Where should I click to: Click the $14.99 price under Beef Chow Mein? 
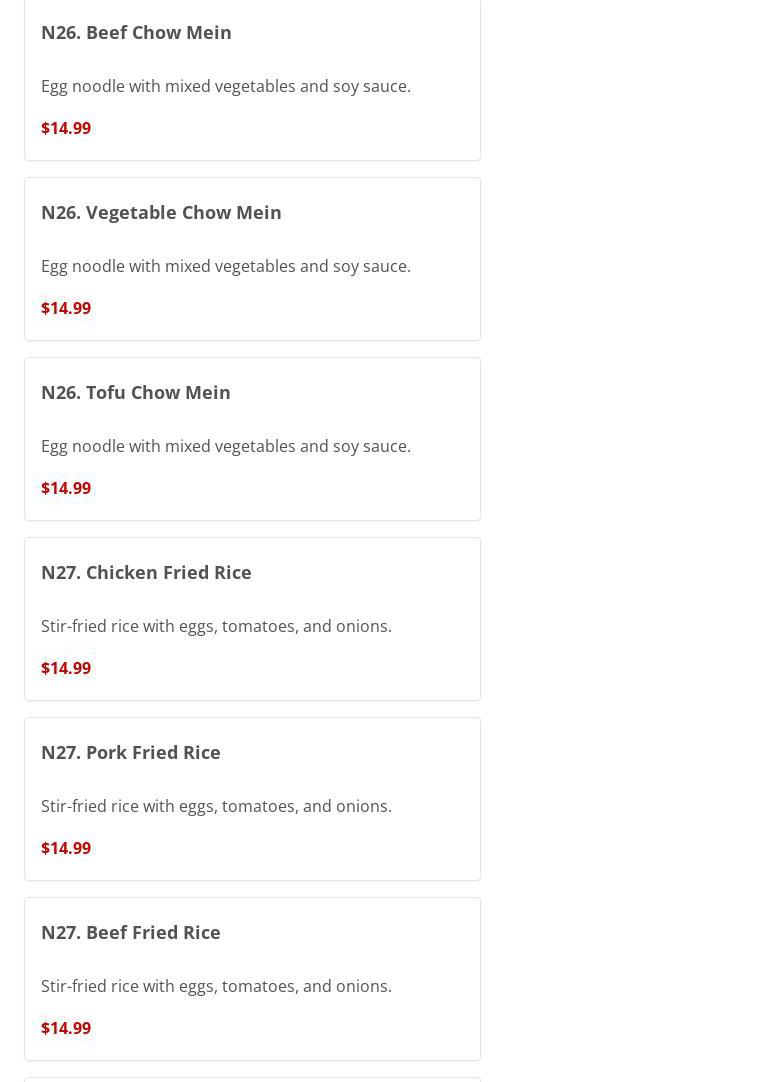click(x=66, y=128)
